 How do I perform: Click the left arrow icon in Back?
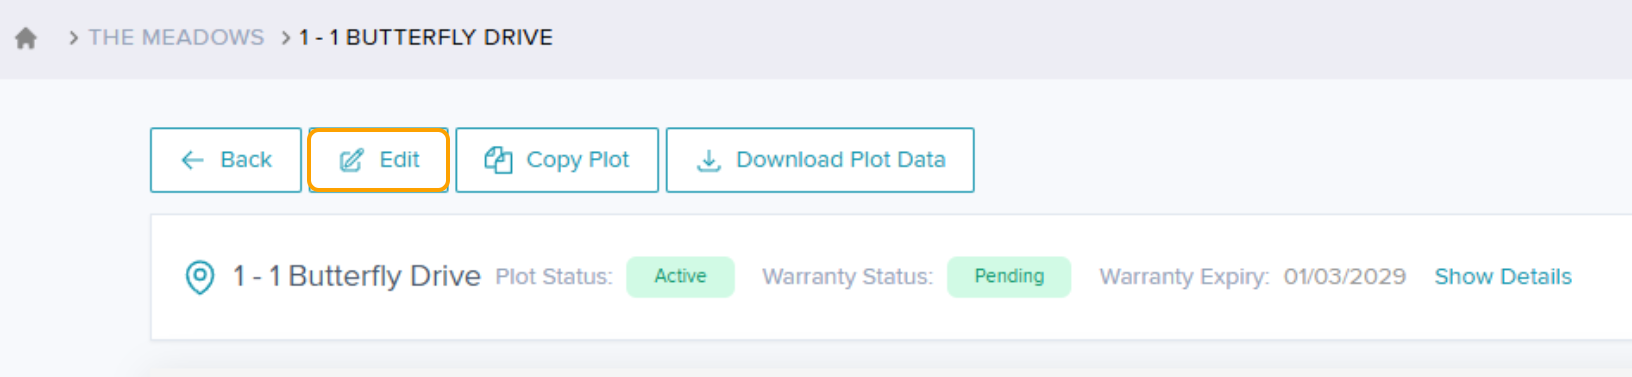tap(192, 160)
